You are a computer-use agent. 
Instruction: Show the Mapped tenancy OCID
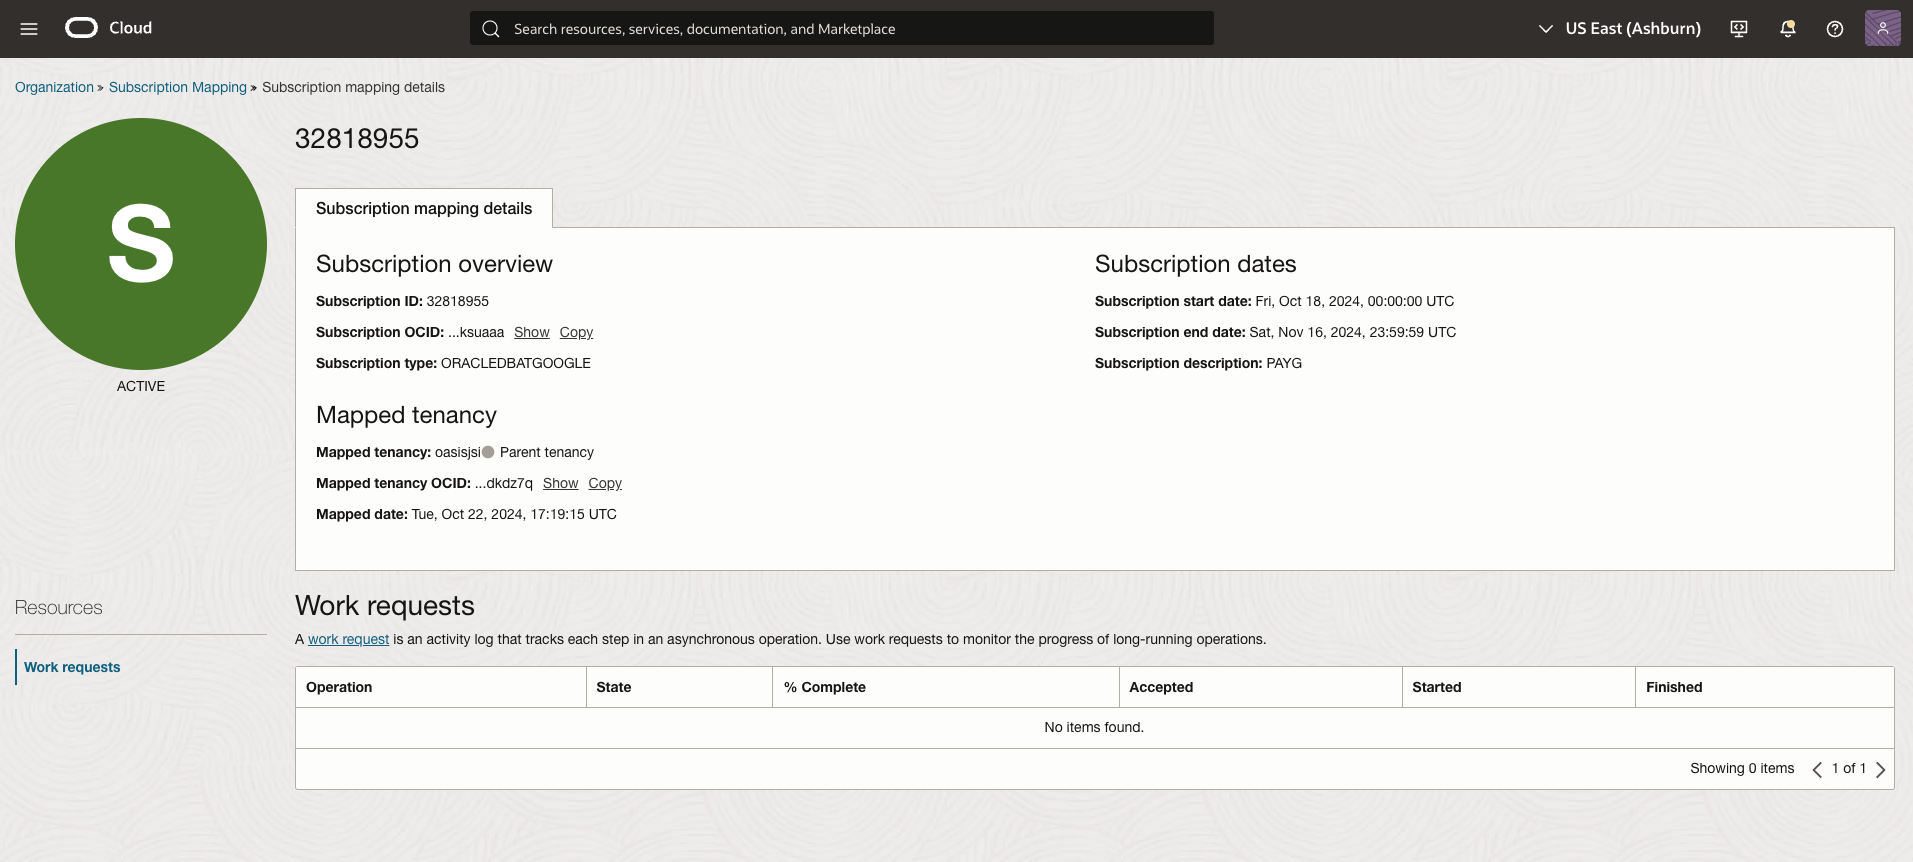coord(560,483)
